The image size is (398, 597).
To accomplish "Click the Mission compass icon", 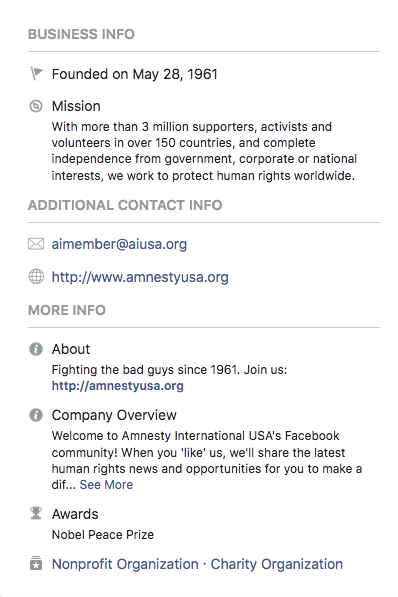I will (36, 106).
